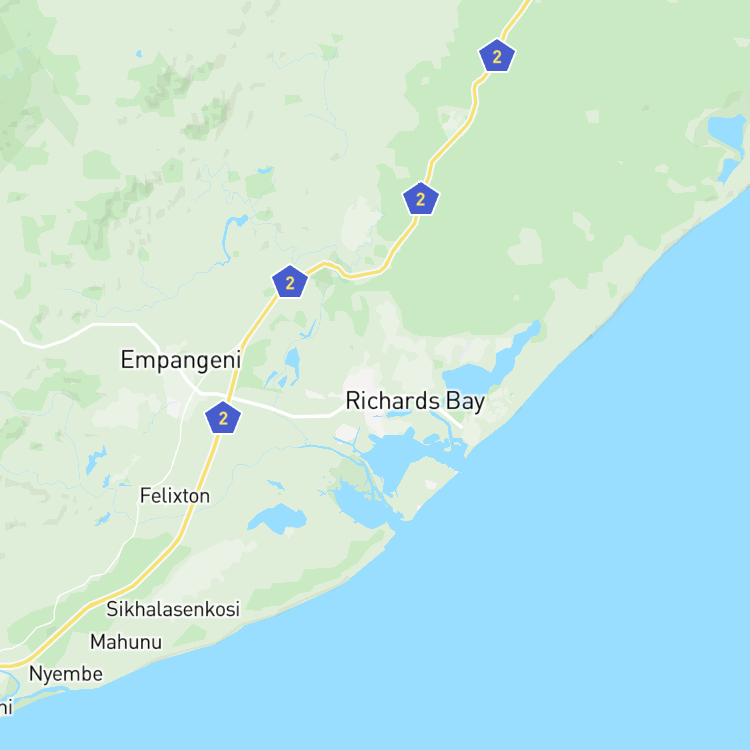Click the N2 shield north of Richards Bay

pyautogui.click(x=421, y=199)
